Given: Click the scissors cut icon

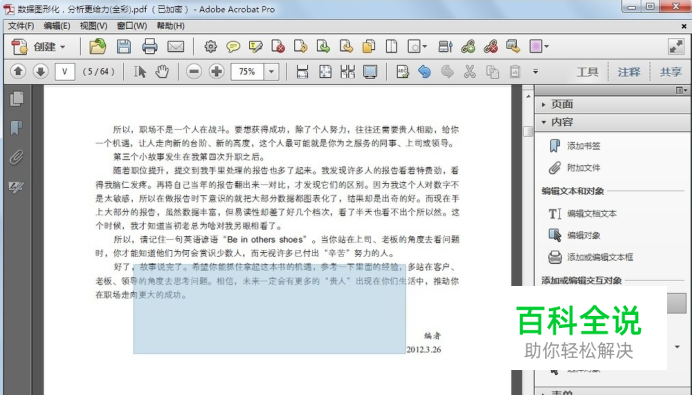Looking at the screenshot, I should click(470, 71).
